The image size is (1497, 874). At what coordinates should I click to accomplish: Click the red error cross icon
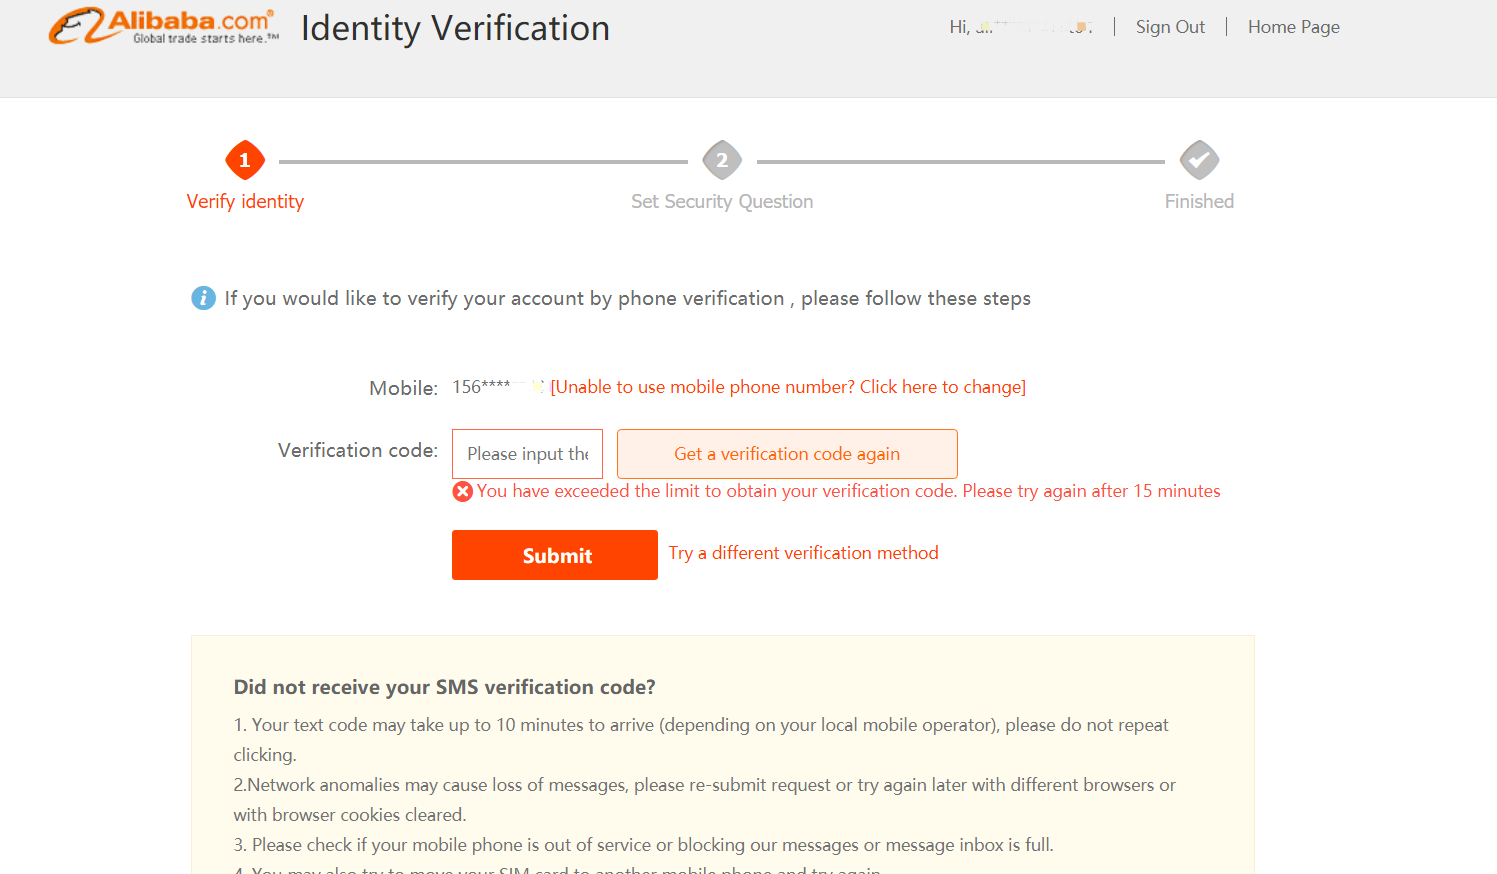click(462, 491)
